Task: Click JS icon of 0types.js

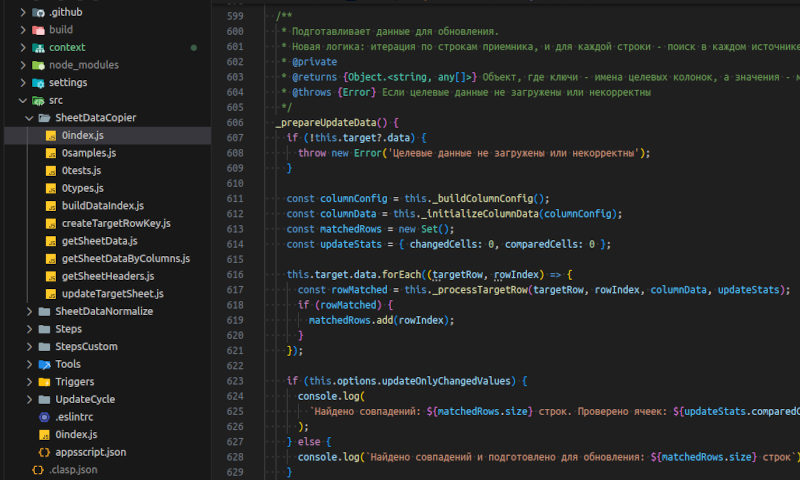Action: tap(51, 188)
